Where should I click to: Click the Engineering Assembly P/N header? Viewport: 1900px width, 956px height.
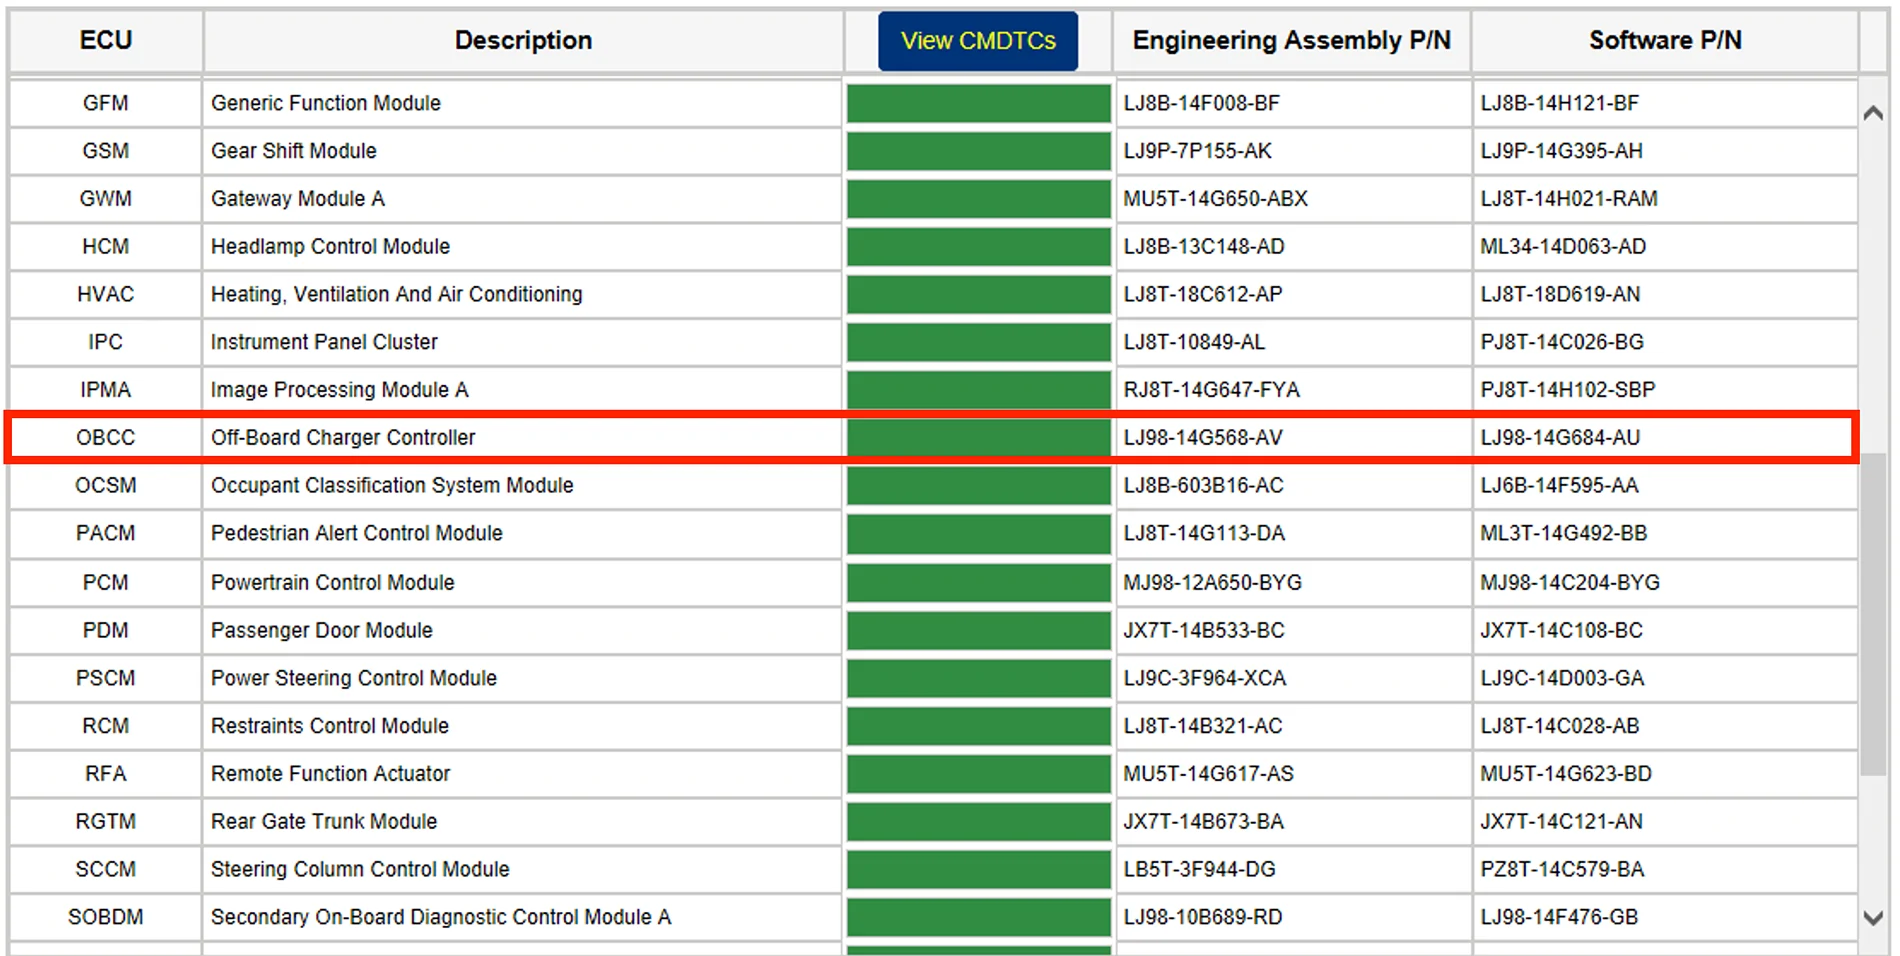click(x=1291, y=41)
